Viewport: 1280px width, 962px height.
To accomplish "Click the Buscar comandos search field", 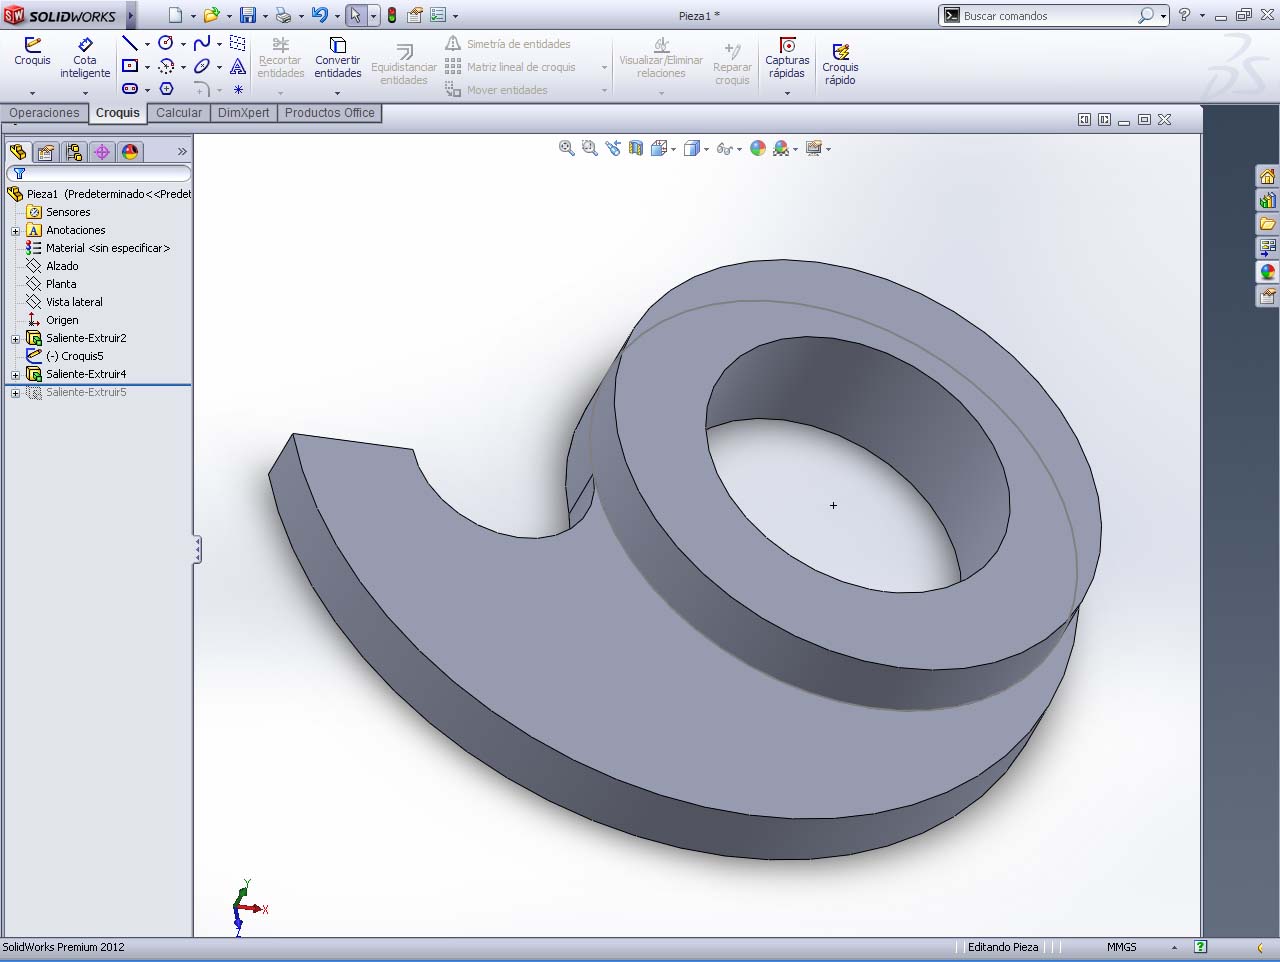I will point(1050,16).
